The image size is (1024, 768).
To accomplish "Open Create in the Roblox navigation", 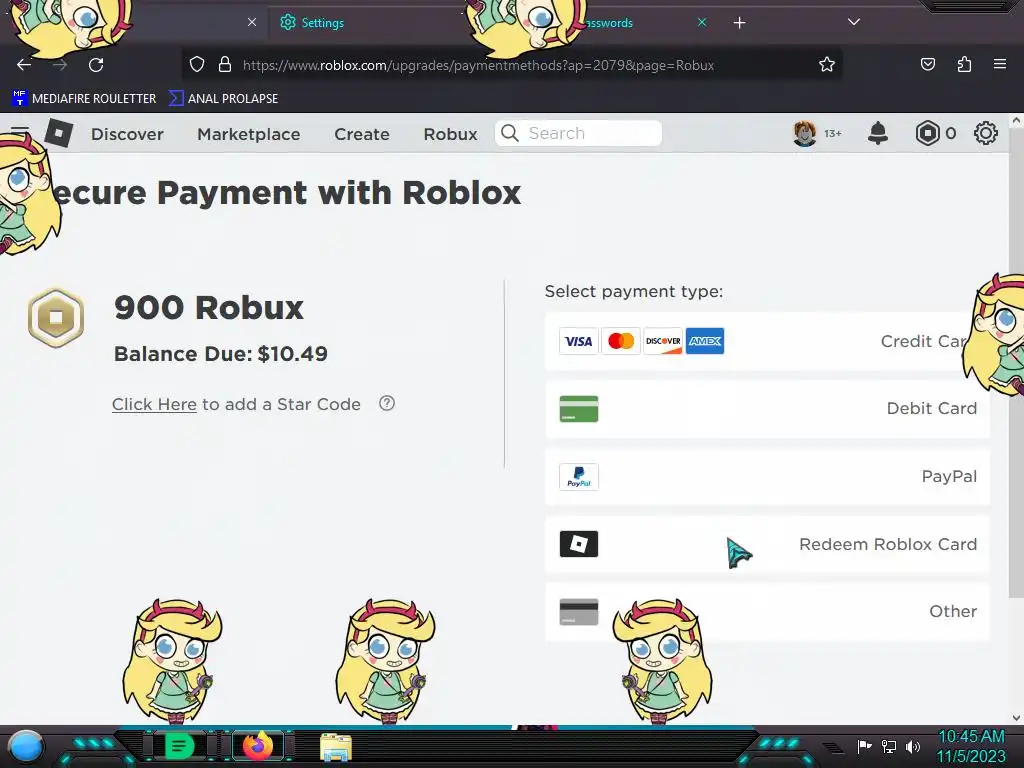I will 362,134.
